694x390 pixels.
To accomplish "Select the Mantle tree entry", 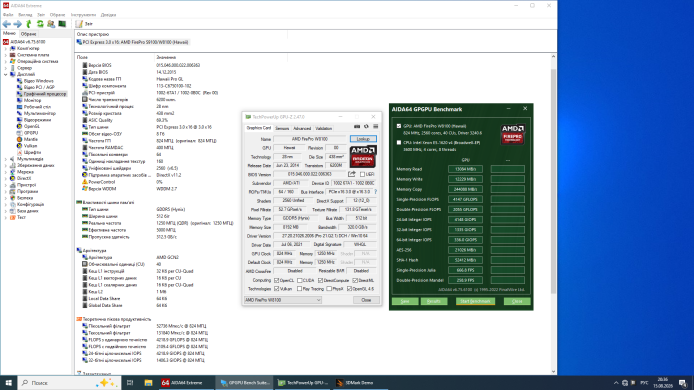I will click(31, 139).
